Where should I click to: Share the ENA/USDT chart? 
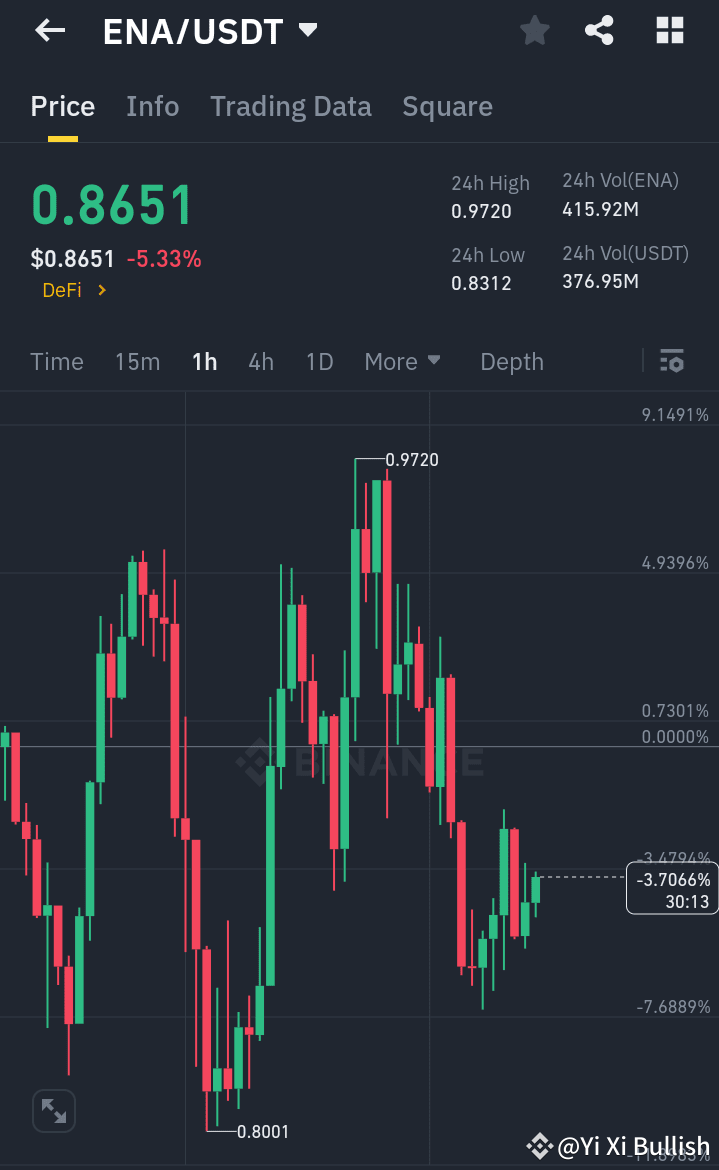coord(599,30)
